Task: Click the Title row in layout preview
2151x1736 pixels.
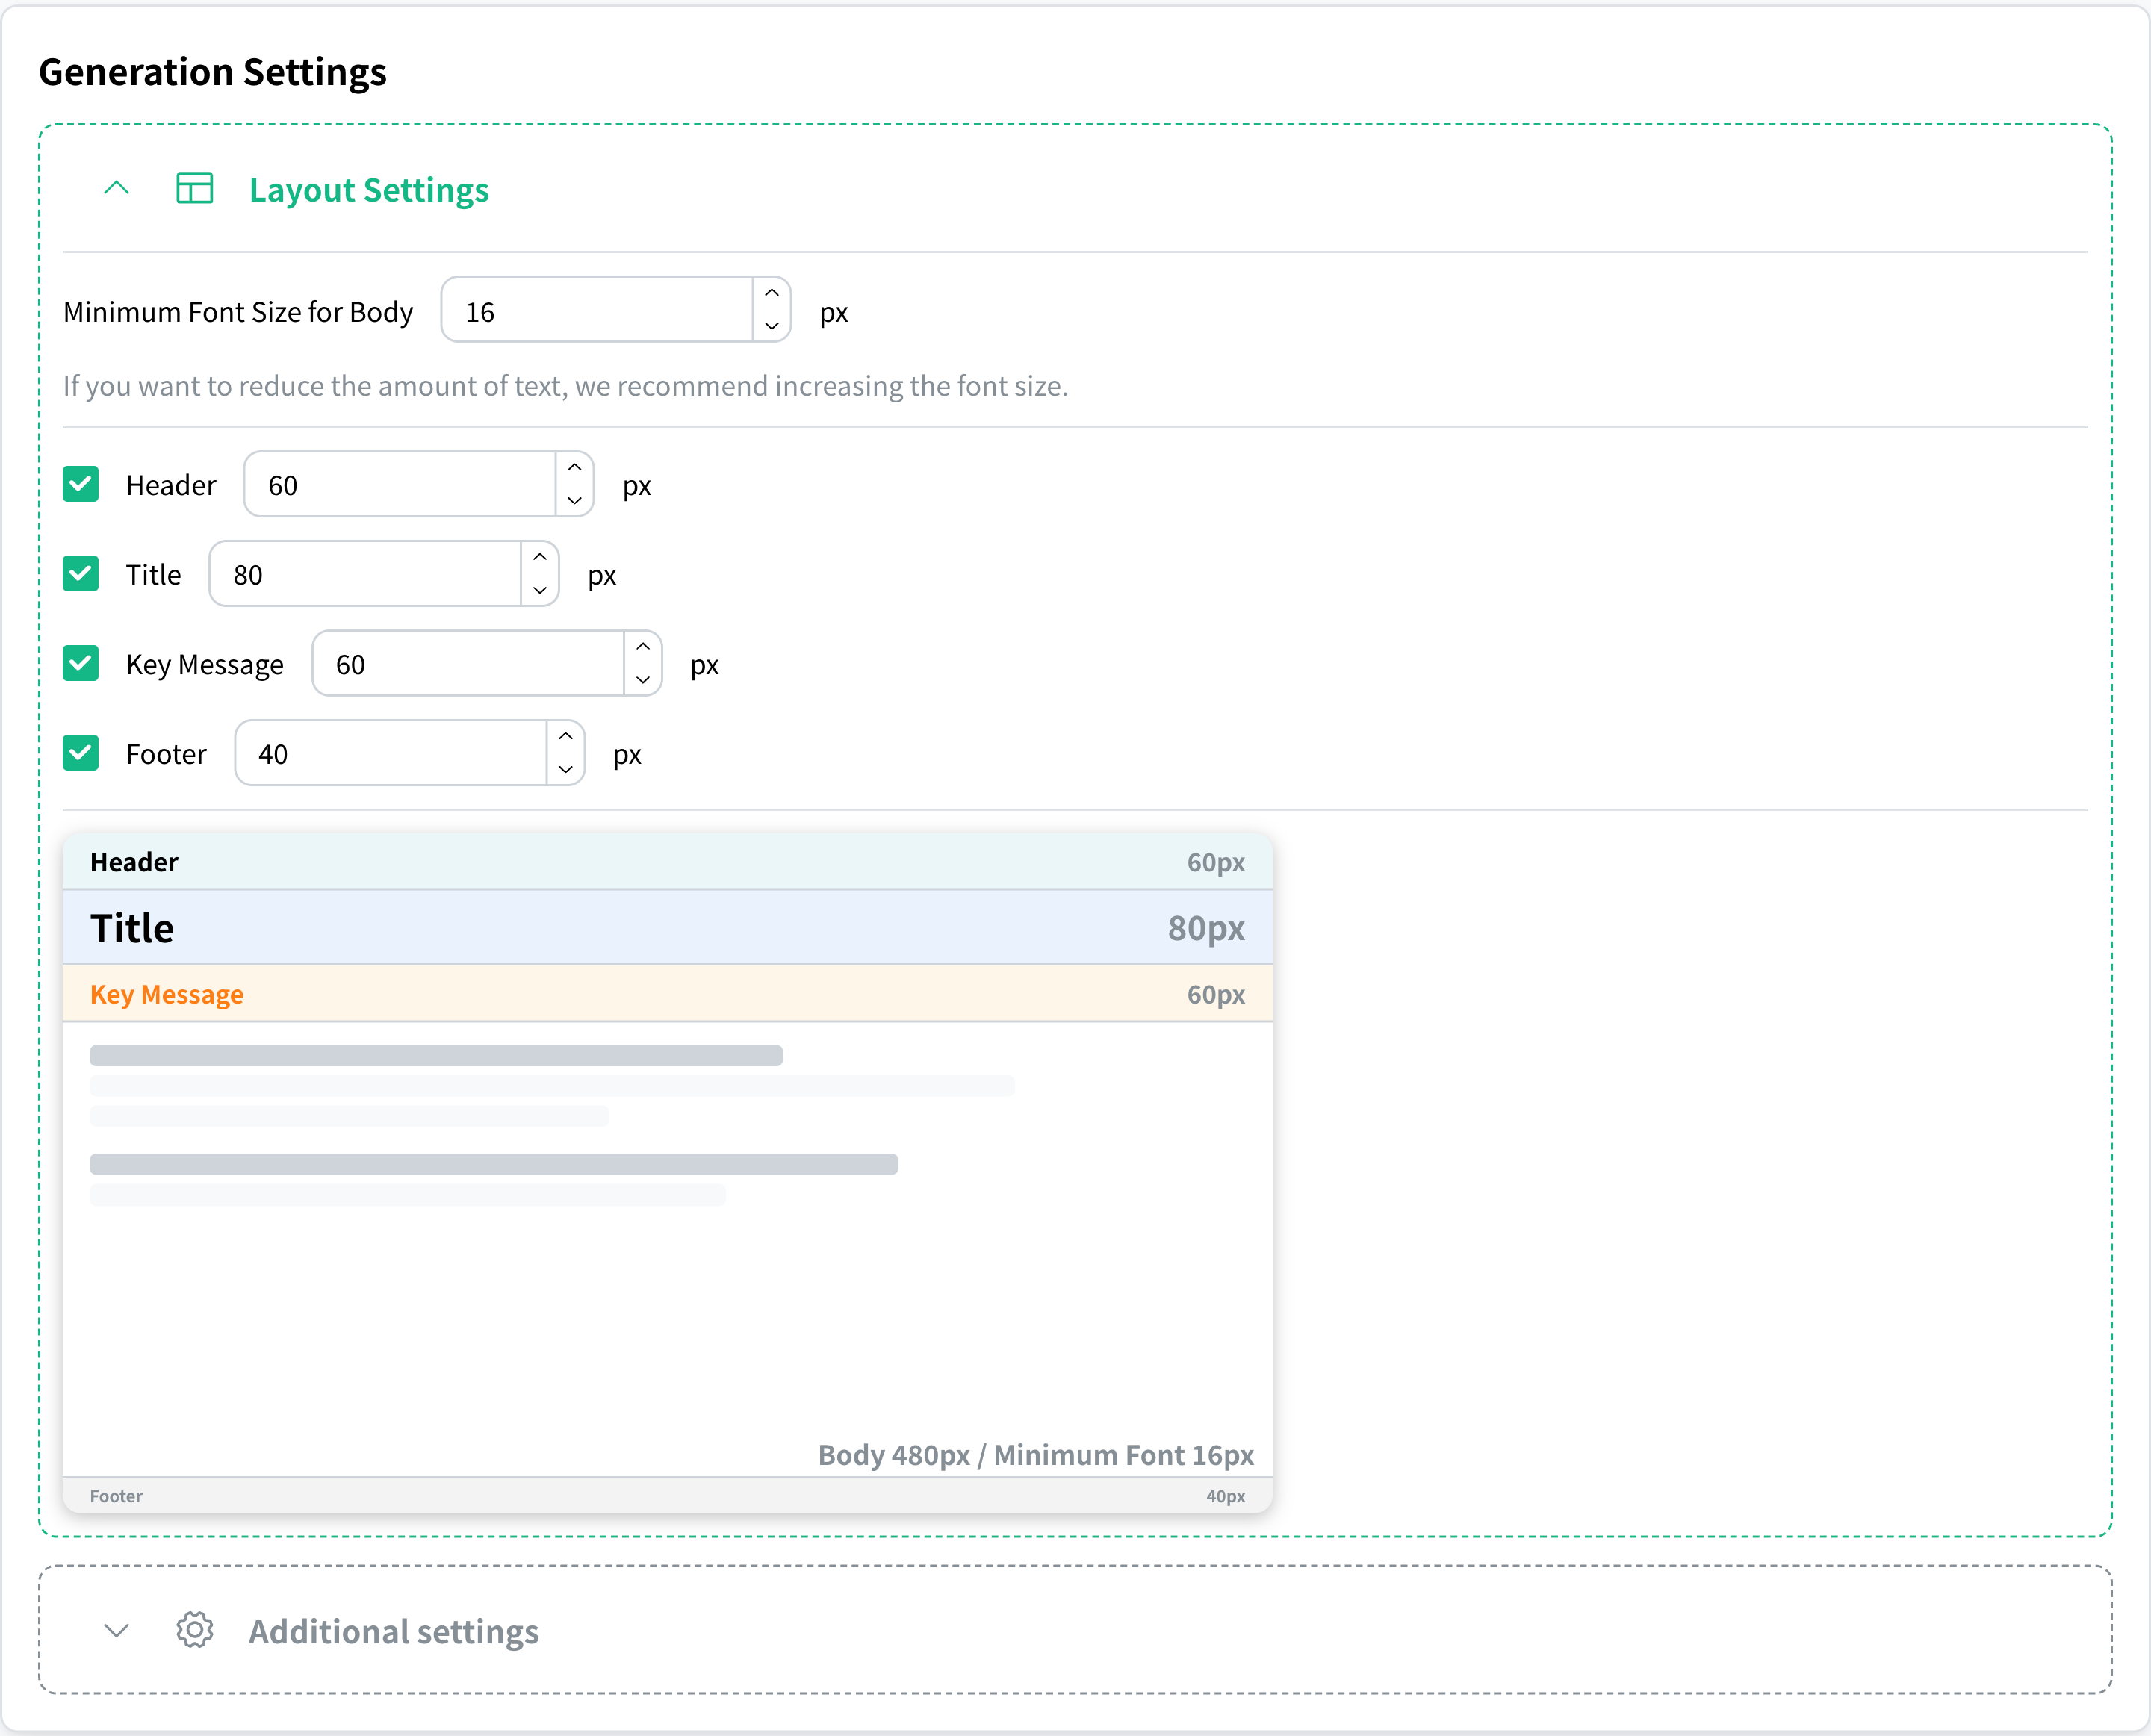Action: click(668, 928)
